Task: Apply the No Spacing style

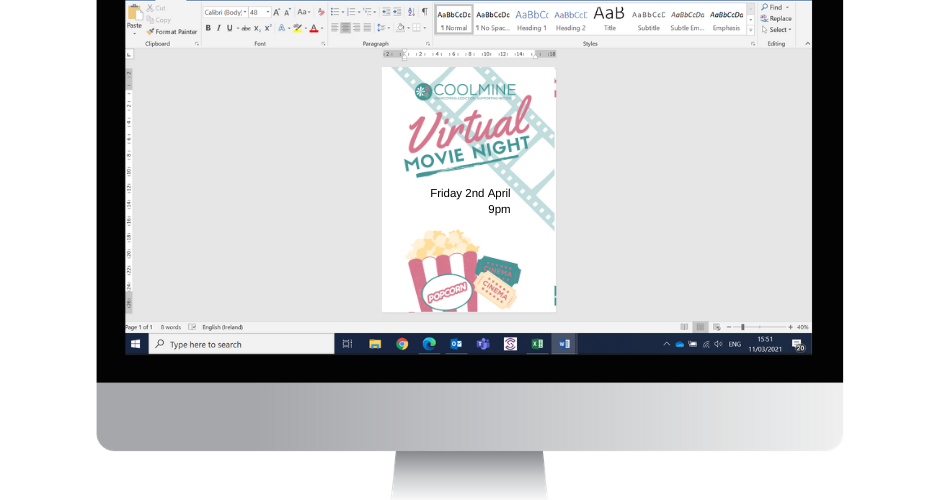Action: point(493,19)
